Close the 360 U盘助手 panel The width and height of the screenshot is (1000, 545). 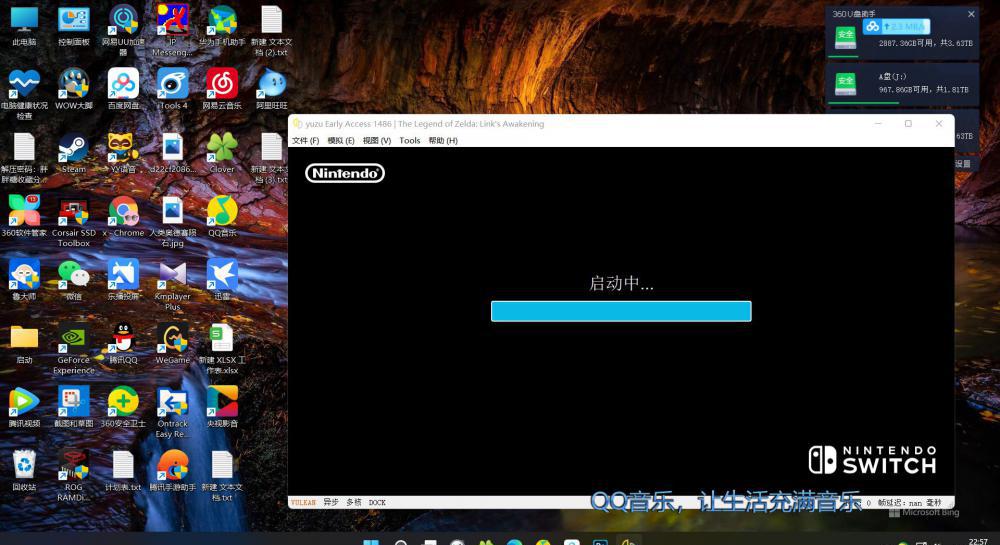(971, 14)
